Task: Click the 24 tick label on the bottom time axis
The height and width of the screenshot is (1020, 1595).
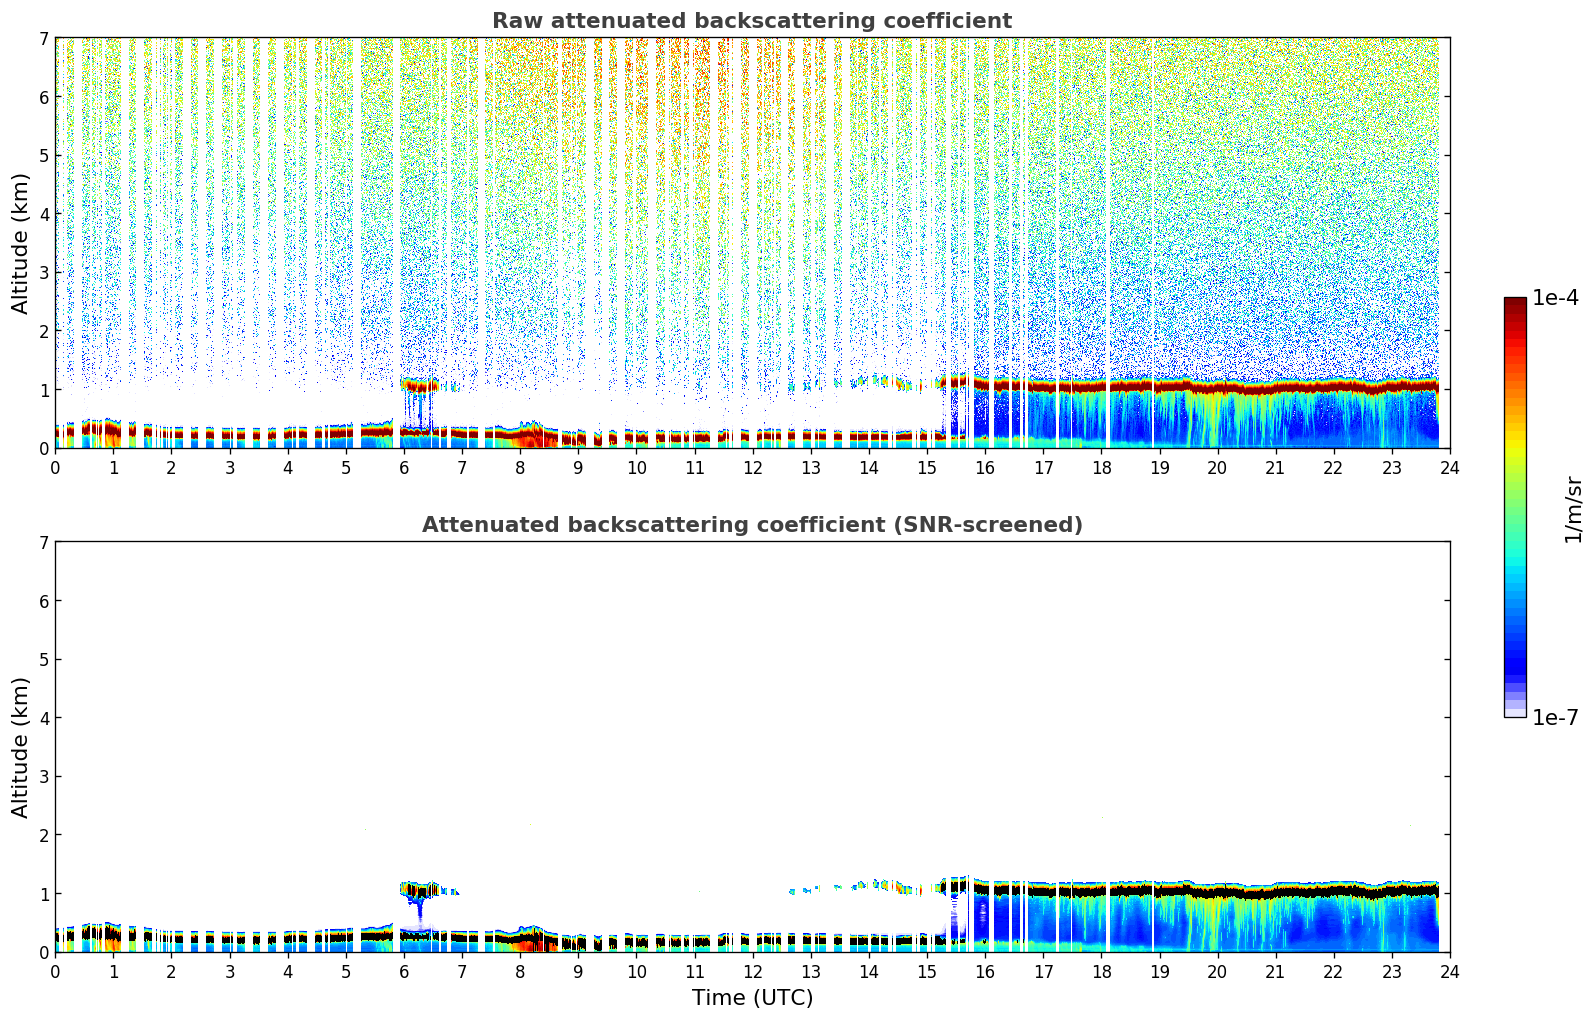Action: [x=1450, y=971]
